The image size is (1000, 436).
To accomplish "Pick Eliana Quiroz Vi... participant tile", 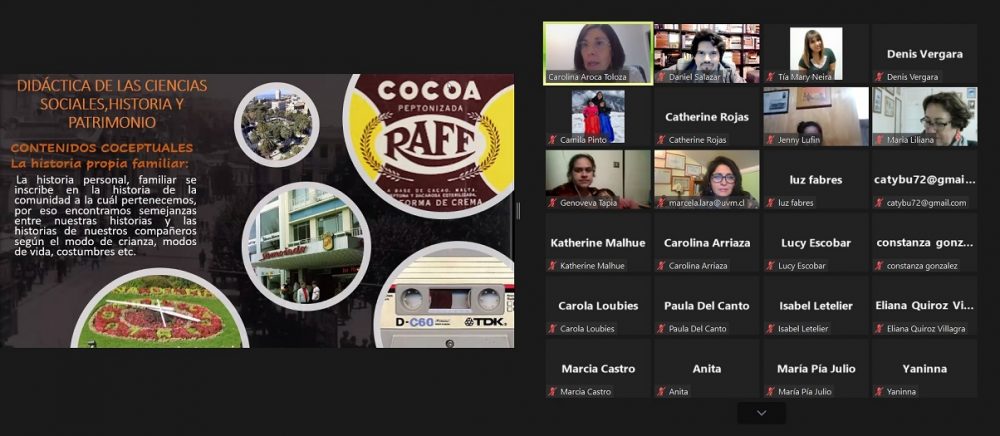I will [x=925, y=306].
